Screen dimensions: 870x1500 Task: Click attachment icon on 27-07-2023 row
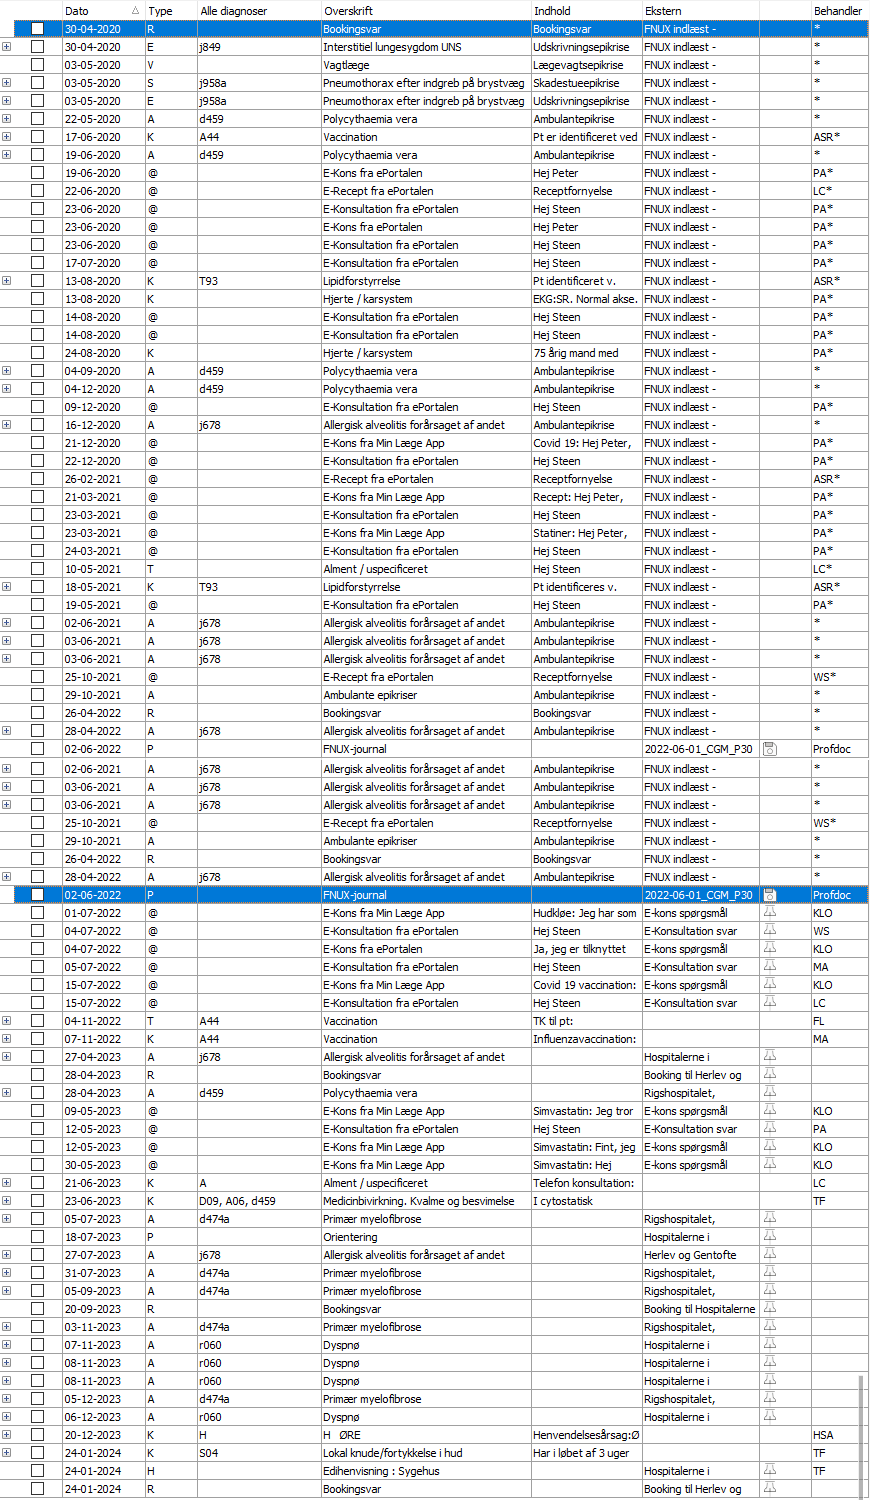pyautogui.click(x=770, y=1255)
